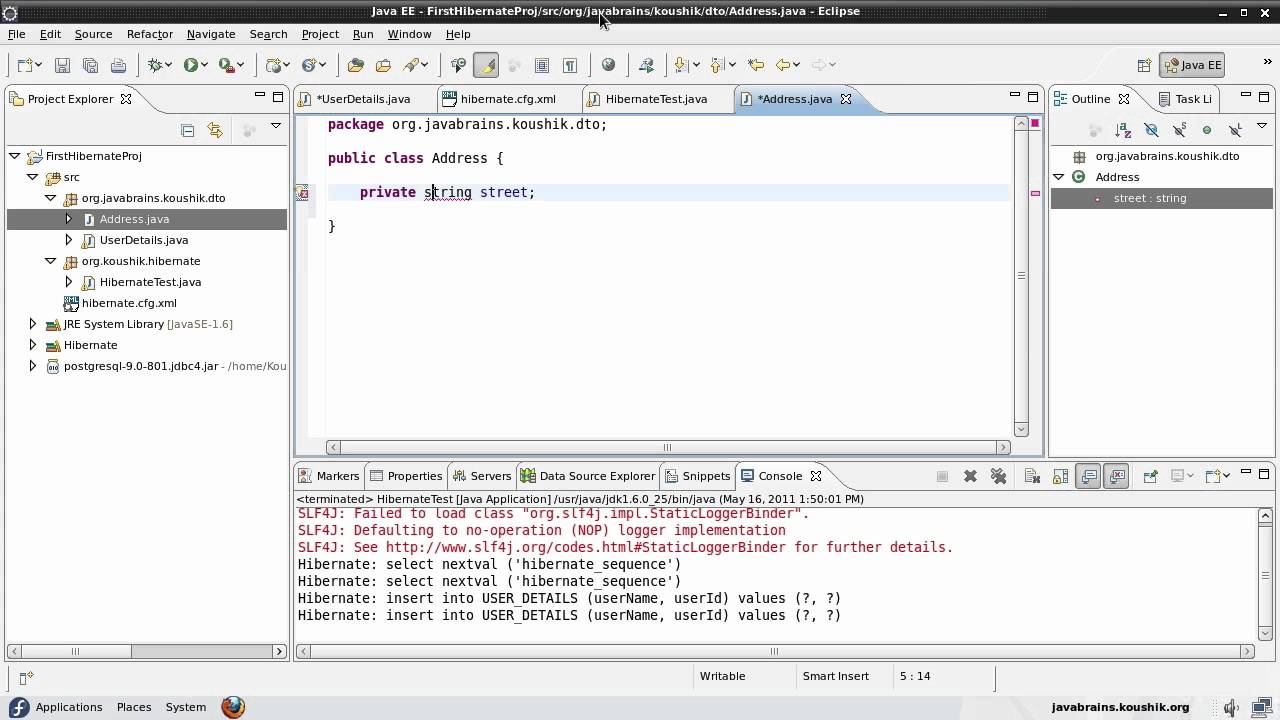The height and width of the screenshot is (720, 1280).
Task: Click the Print toolbar icon
Action: [x=118, y=65]
